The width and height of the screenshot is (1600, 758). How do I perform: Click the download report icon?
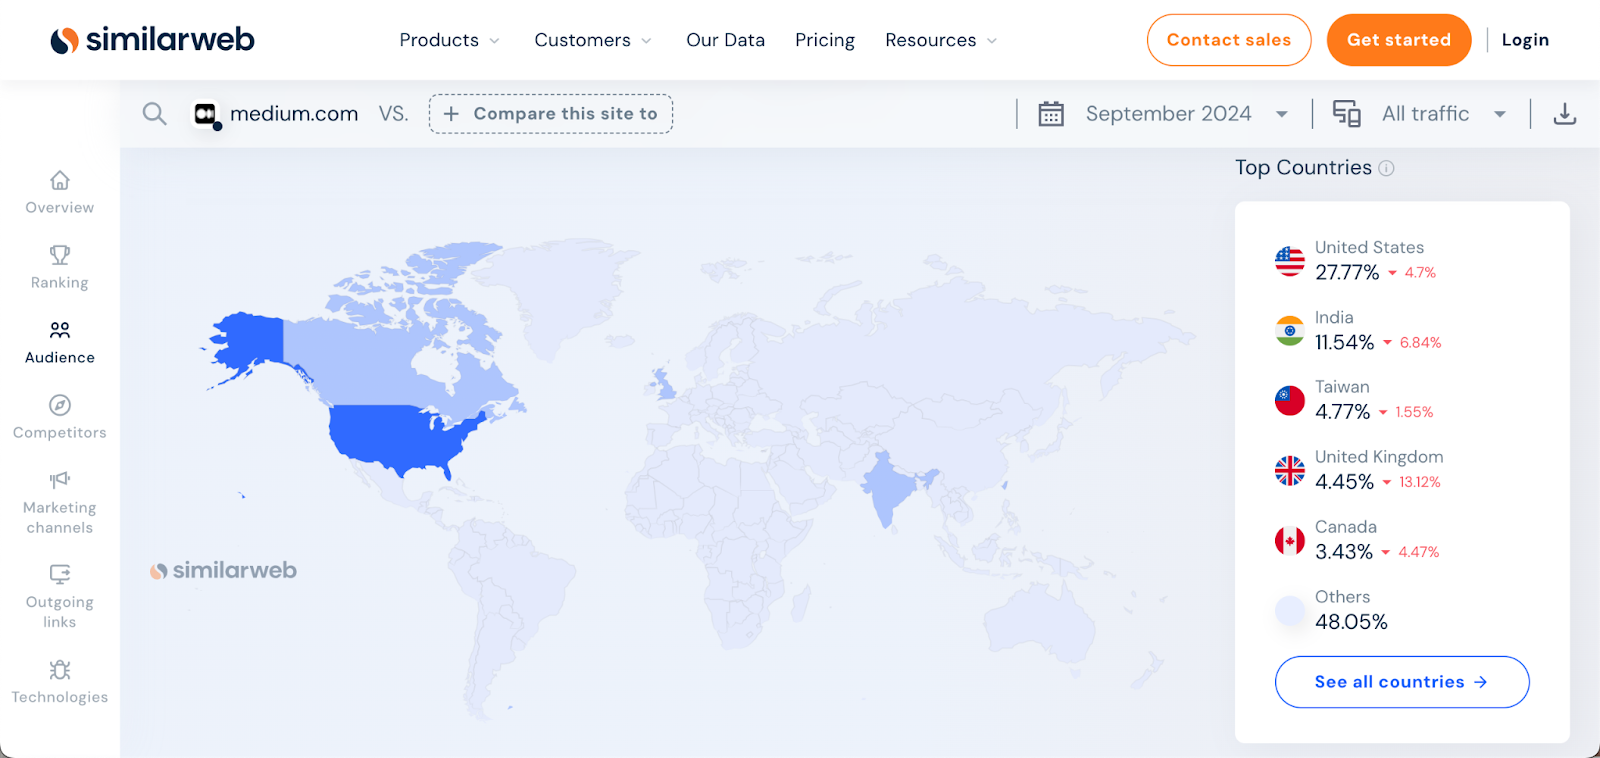1565,114
